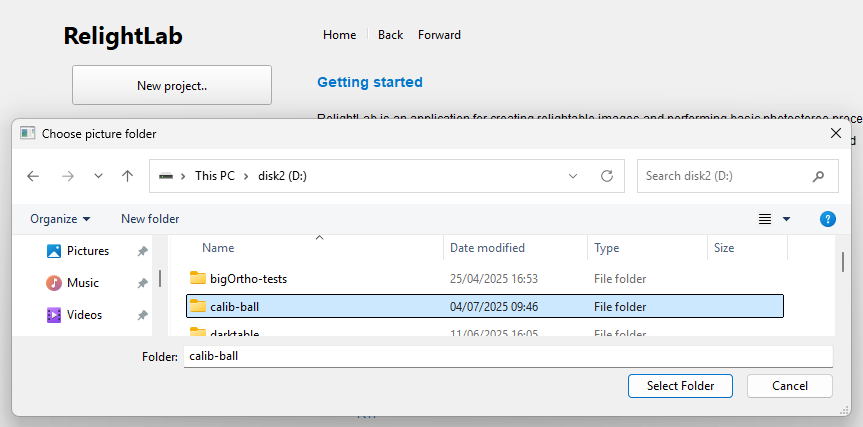This screenshot has height=427, width=863.
Task: Refresh the disk2 folder listing
Action: point(607,176)
